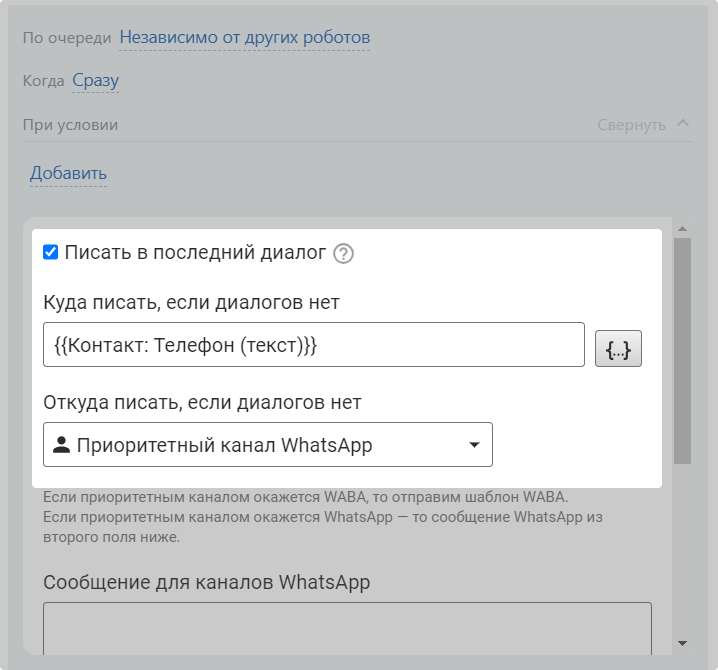The height and width of the screenshot is (670, 718).
Task: Click the dropdown arrow of channel selector
Action: click(474, 445)
